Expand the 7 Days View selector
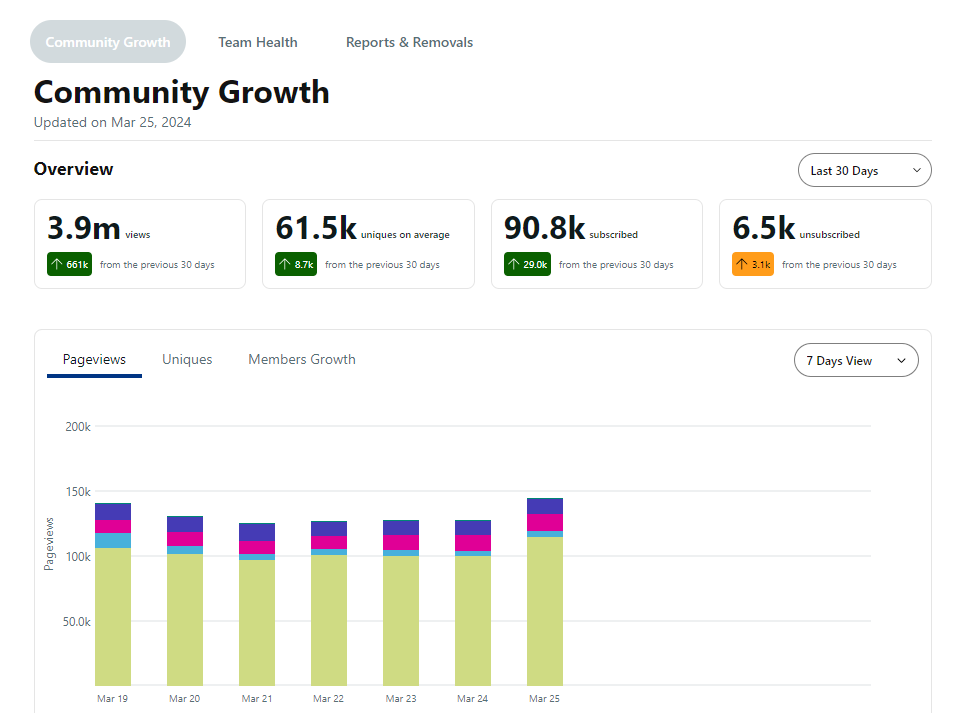This screenshot has width=963, height=713. pos(856,360)
